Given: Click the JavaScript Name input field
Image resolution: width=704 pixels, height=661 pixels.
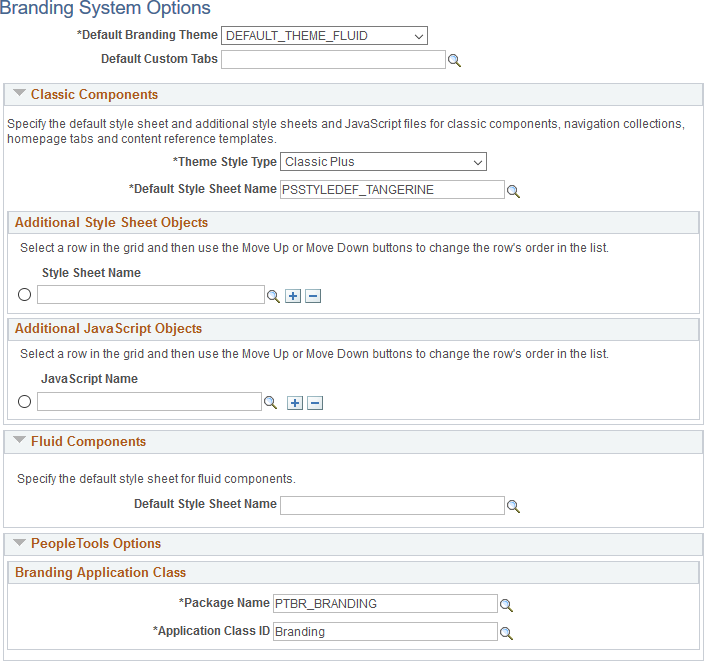Looking at the screenshot, I should 150,401.
